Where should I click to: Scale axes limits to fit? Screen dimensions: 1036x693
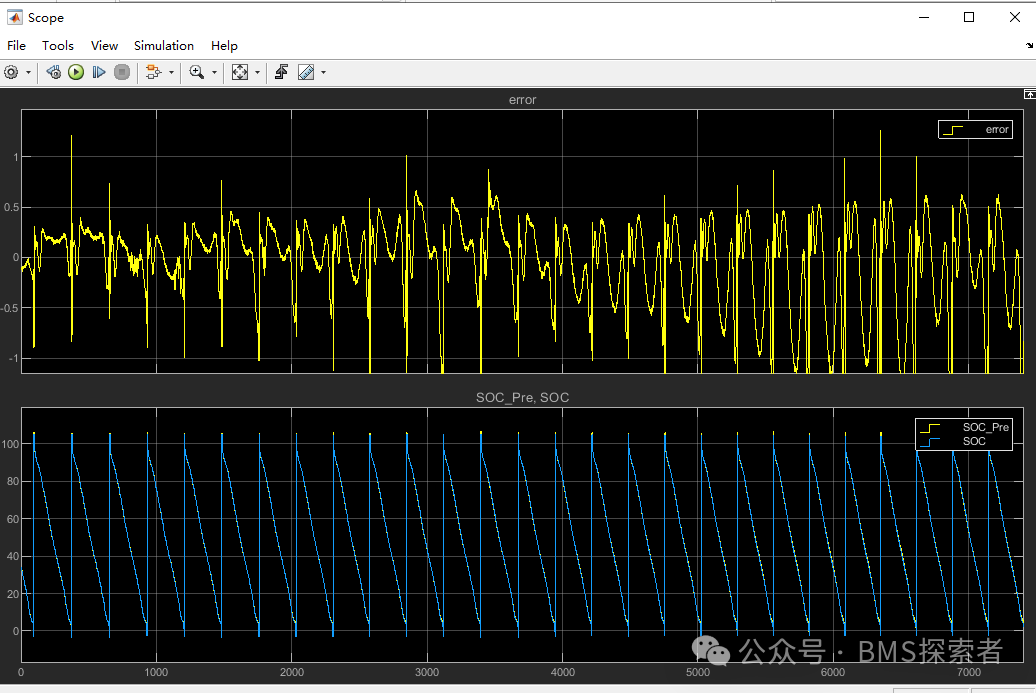point(240,72)
